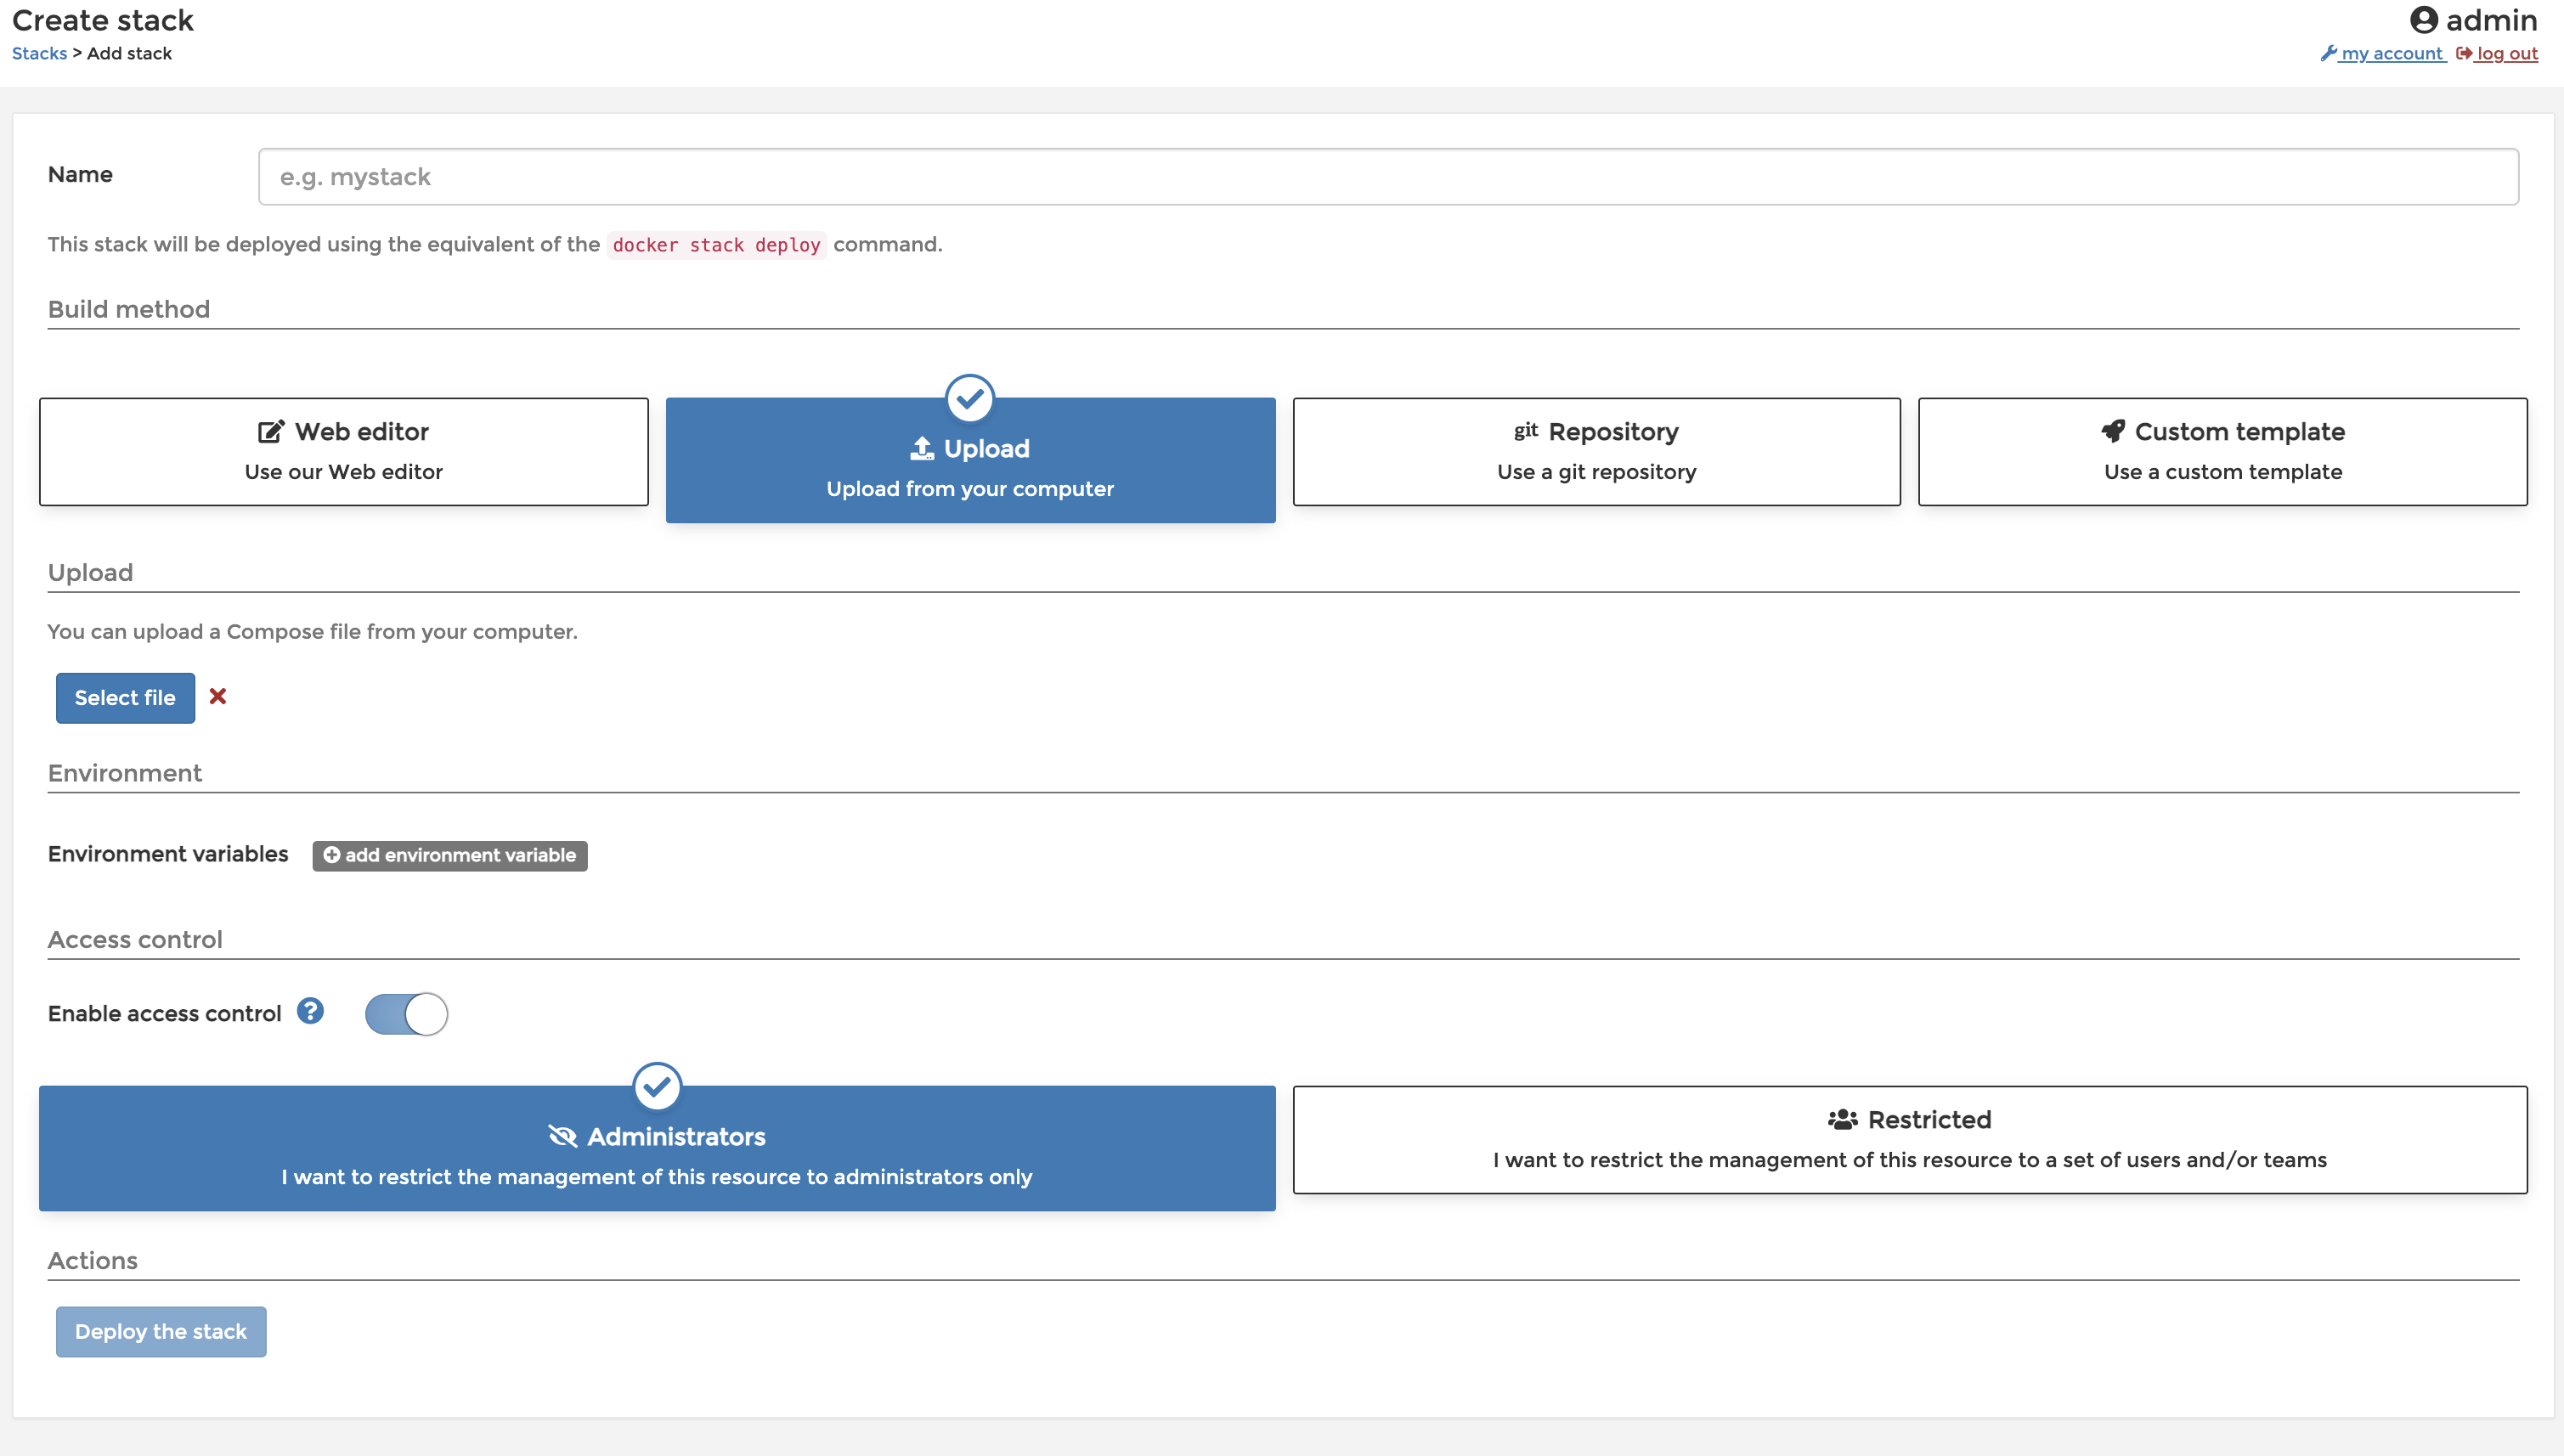This screenshot has width=2564, height=1456.
Task: Click the Web editor pencil icon
Action: point(270,431)
